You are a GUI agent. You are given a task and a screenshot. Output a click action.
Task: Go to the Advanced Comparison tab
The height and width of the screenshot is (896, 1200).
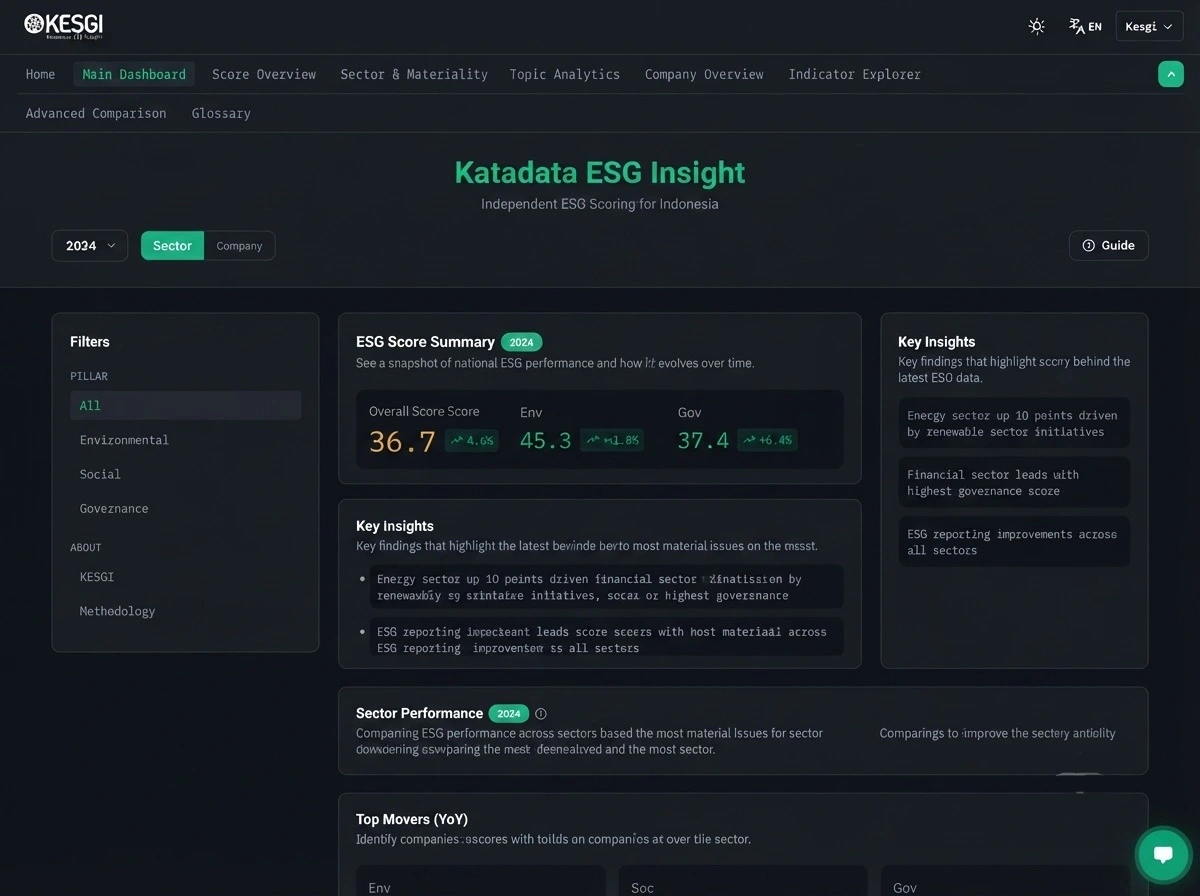96,113
